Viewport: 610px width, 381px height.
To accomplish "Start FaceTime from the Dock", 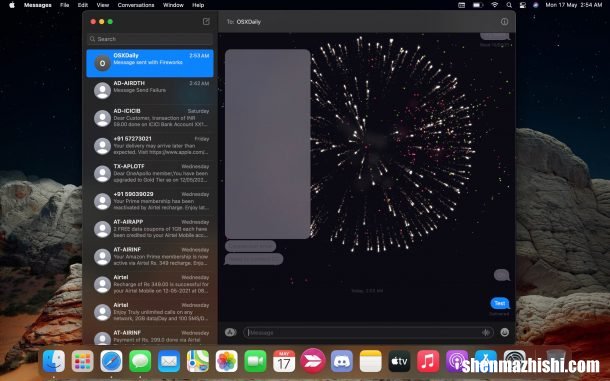I will [x=255, y=361].
